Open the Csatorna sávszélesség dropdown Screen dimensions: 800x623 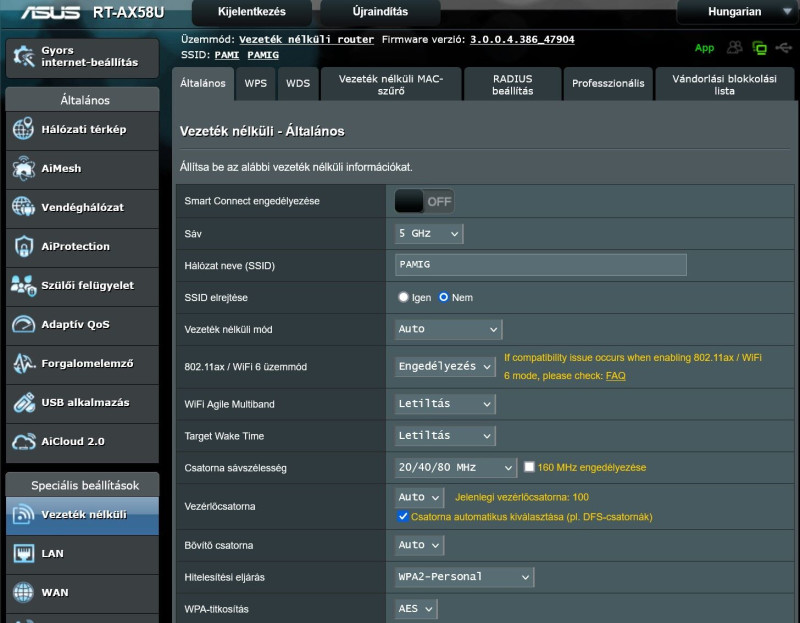455,467
